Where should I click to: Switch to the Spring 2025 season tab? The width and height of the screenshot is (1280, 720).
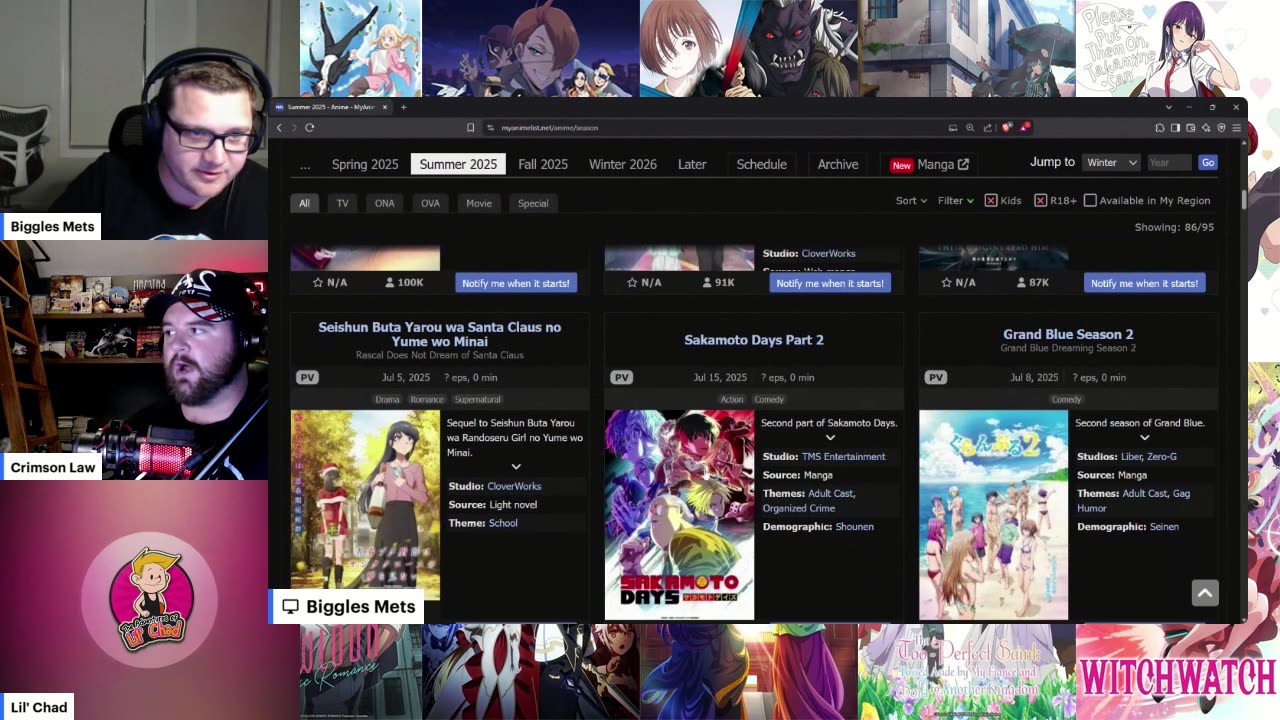(365, 164)
